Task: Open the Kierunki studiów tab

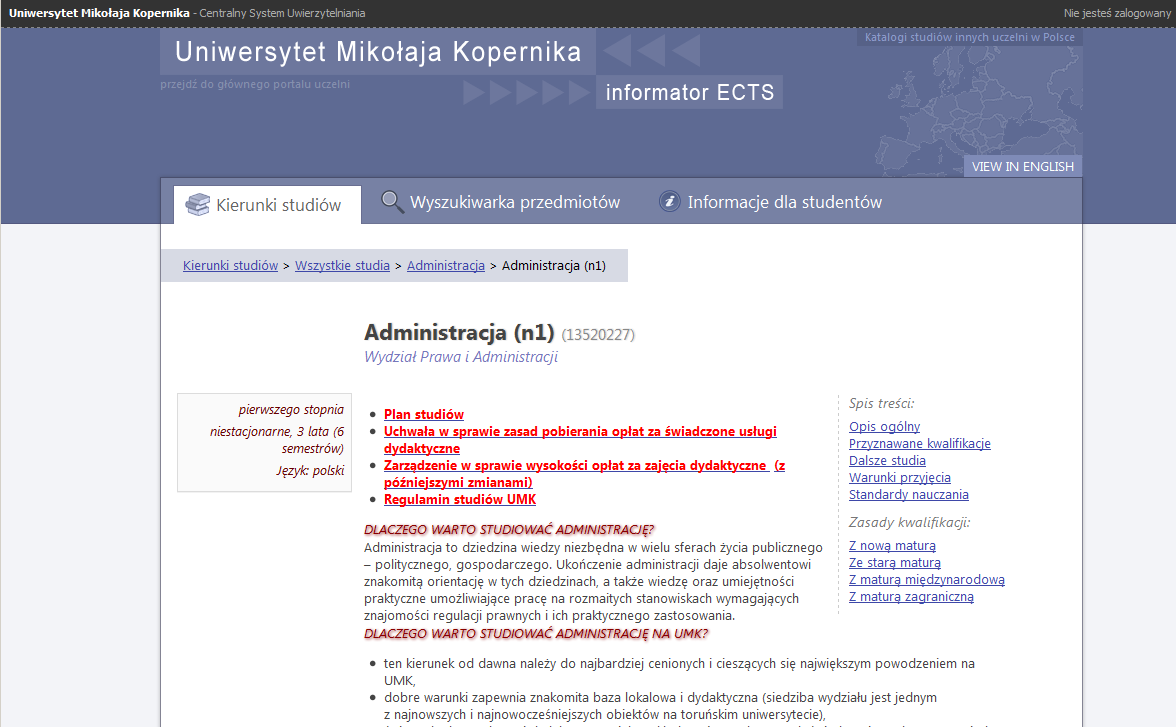Action: [x=267, y=205]
